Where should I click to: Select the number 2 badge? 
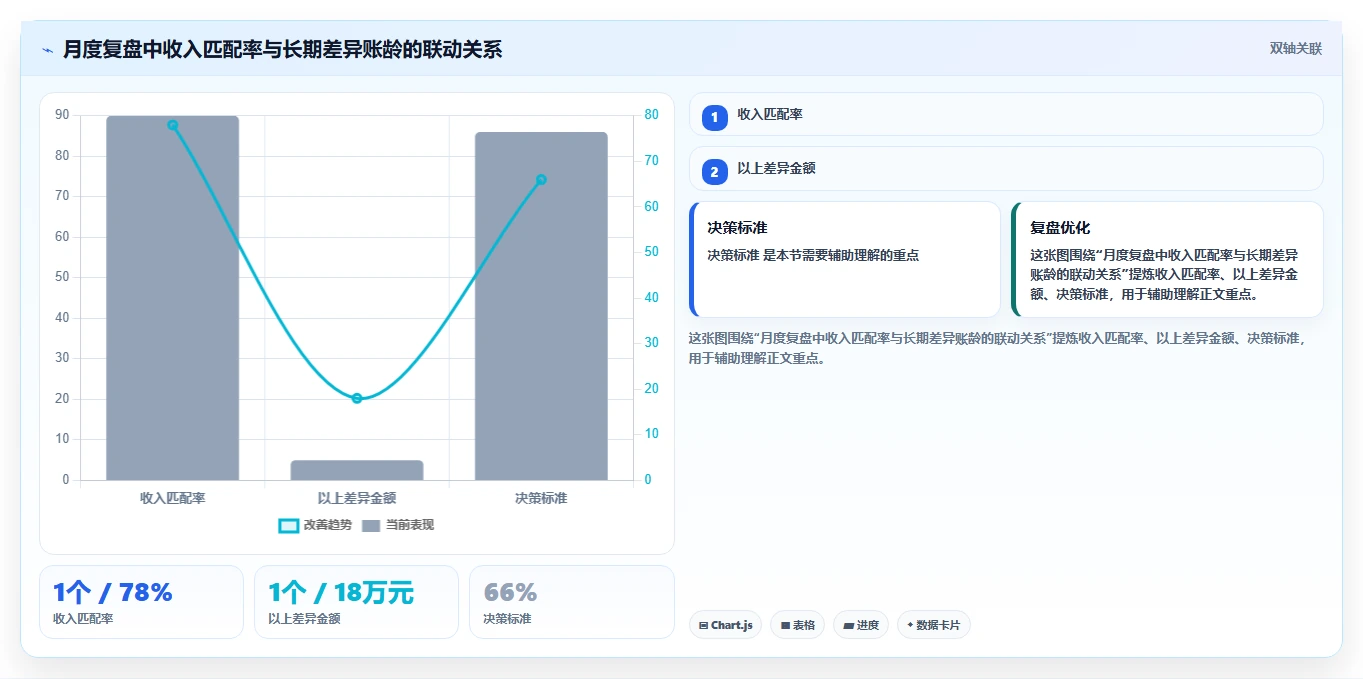click(x=714, y=172)
